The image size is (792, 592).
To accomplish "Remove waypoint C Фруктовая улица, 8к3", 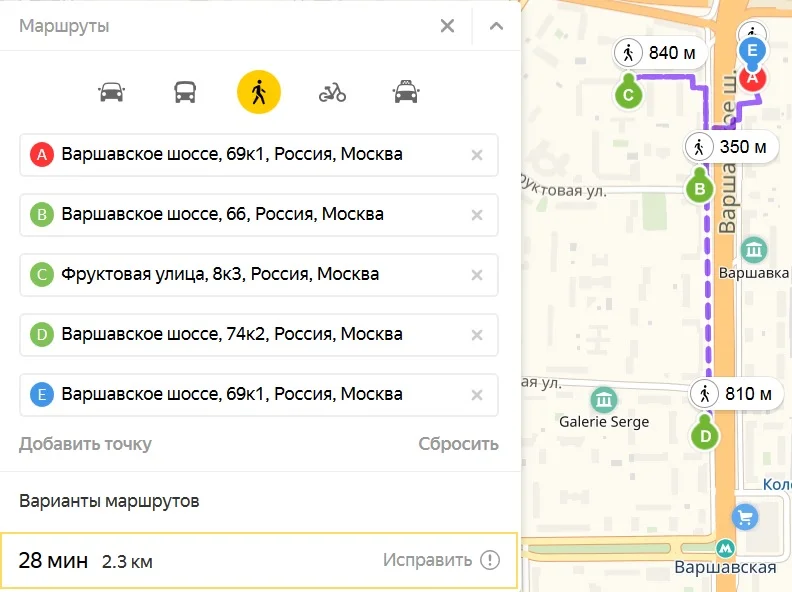I will click(477, 275).
